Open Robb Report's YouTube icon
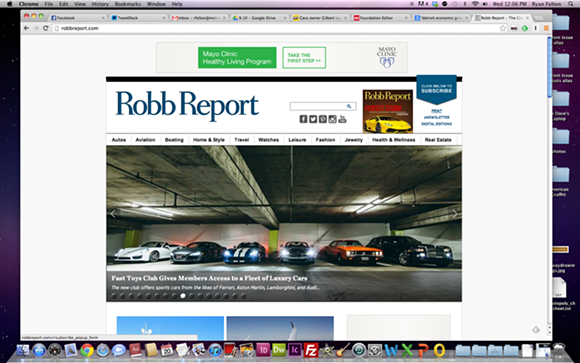Image resolution: width=580 pixels, height=363 pixels. 342,119
